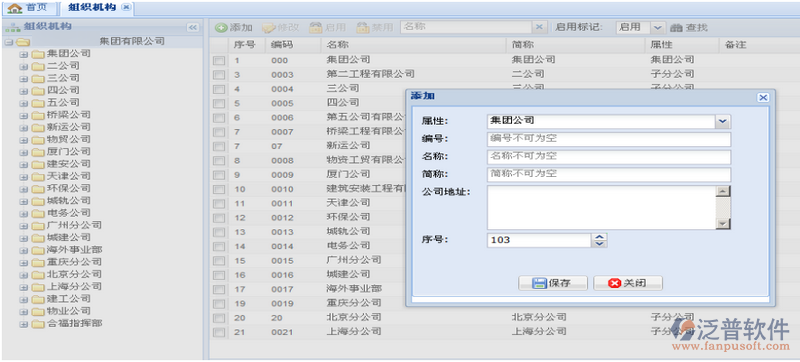Image resolution: width=800 pixels, height=362 pixels.
Task: Click the 查找 binoculars search icon
Action: (x=676, y=28)
